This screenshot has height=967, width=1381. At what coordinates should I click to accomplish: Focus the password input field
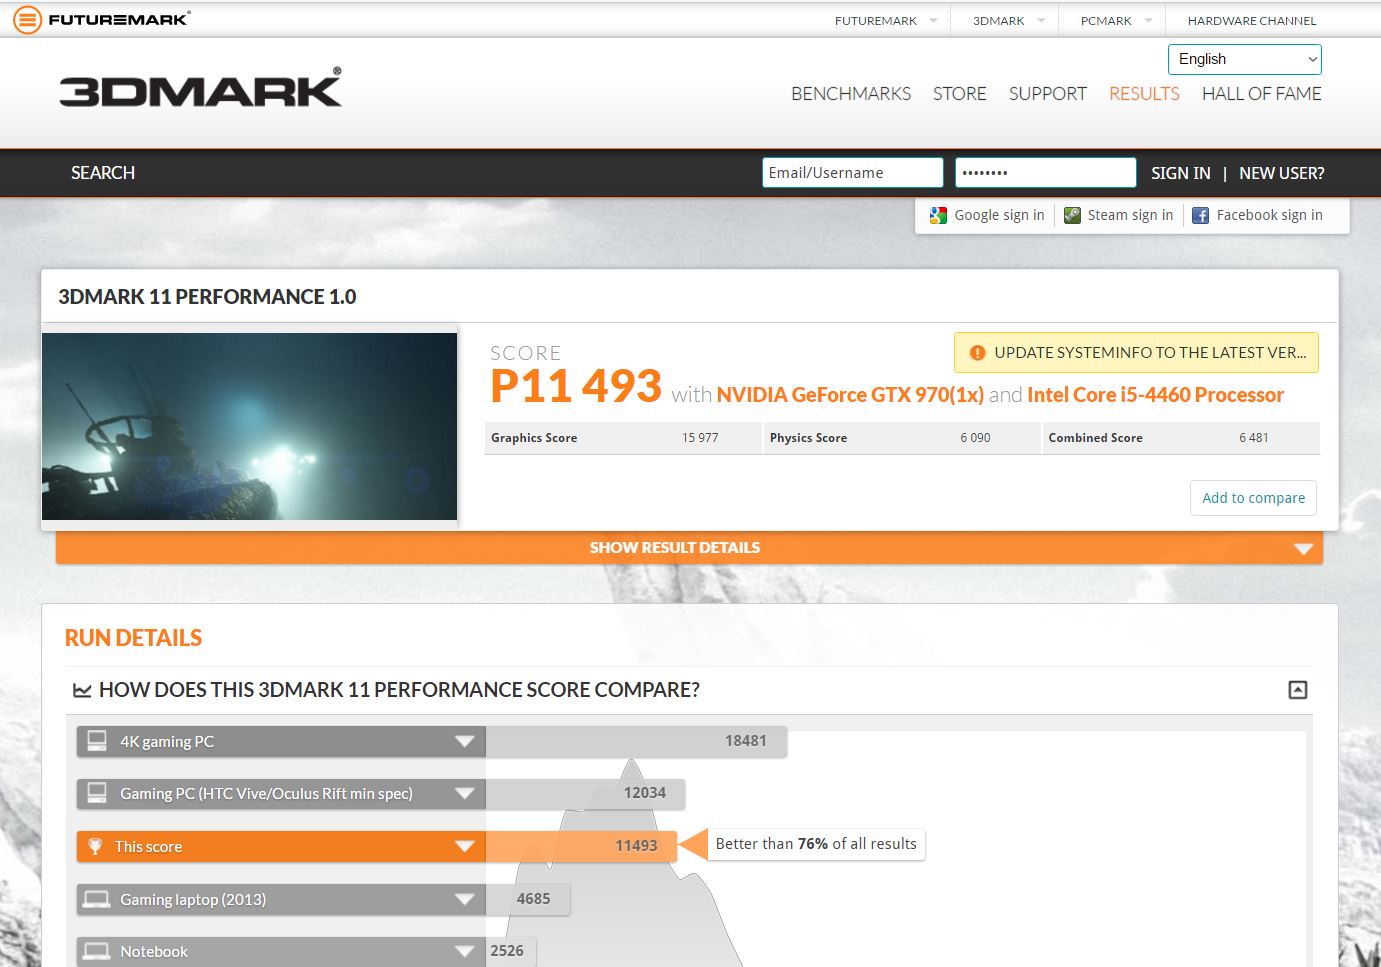click(x=1046, y=173)
